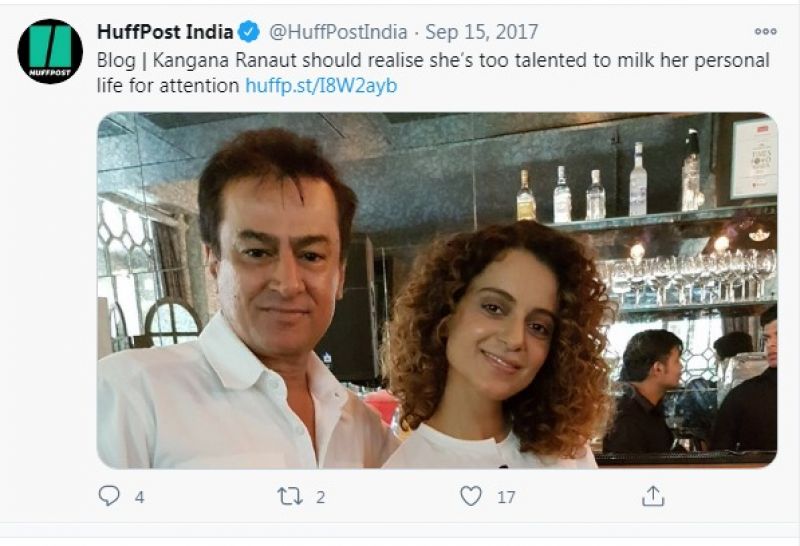Viewport: 800px width, 546px height.
Task: Click the blue verified badge
Action: click(250, 32)
